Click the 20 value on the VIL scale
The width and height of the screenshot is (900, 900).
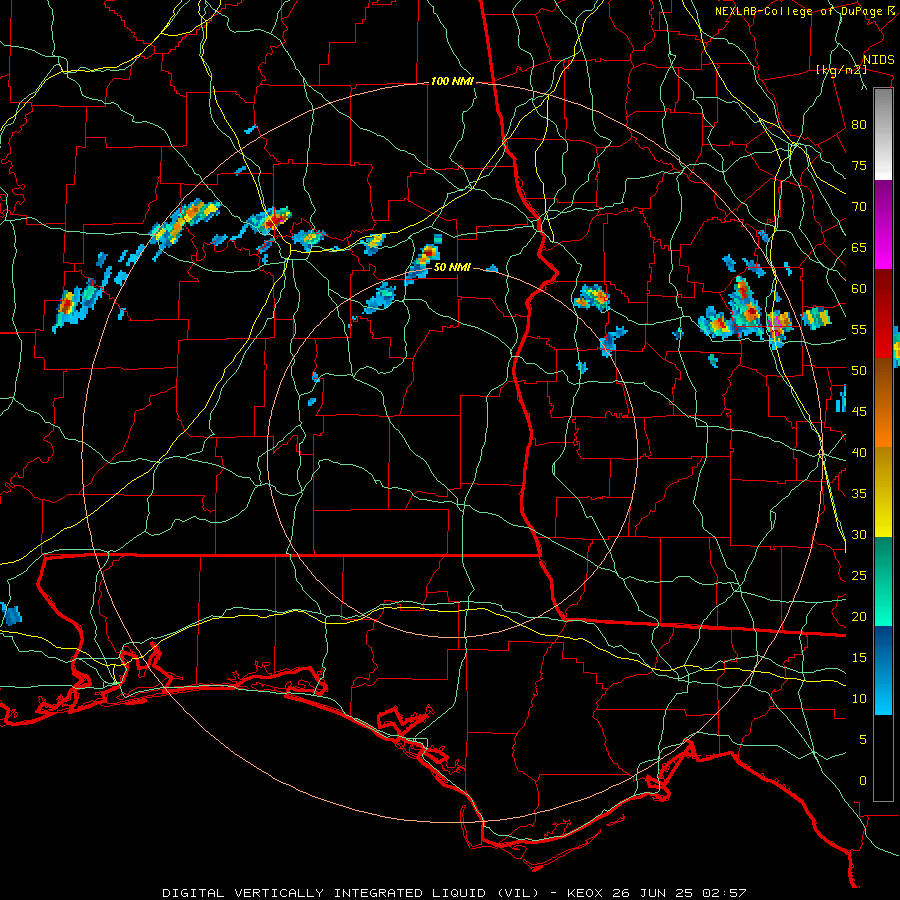tap(859, 617)
